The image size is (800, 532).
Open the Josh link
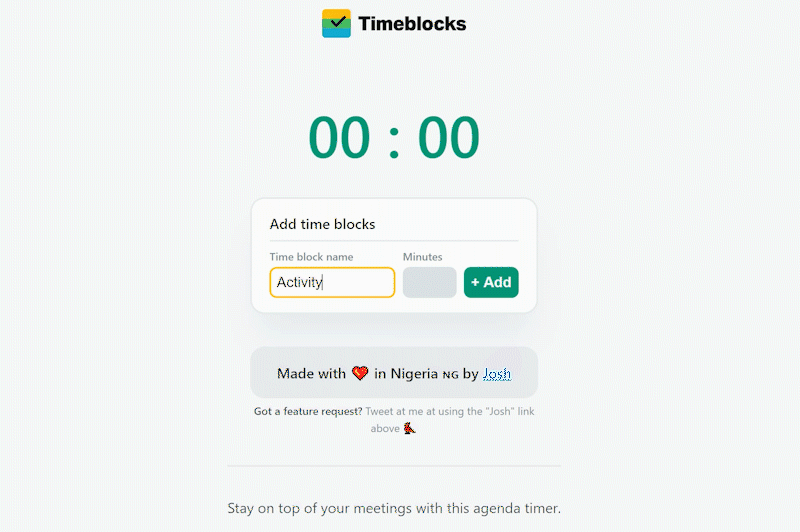pyautogui.click(x=497, y=374)
